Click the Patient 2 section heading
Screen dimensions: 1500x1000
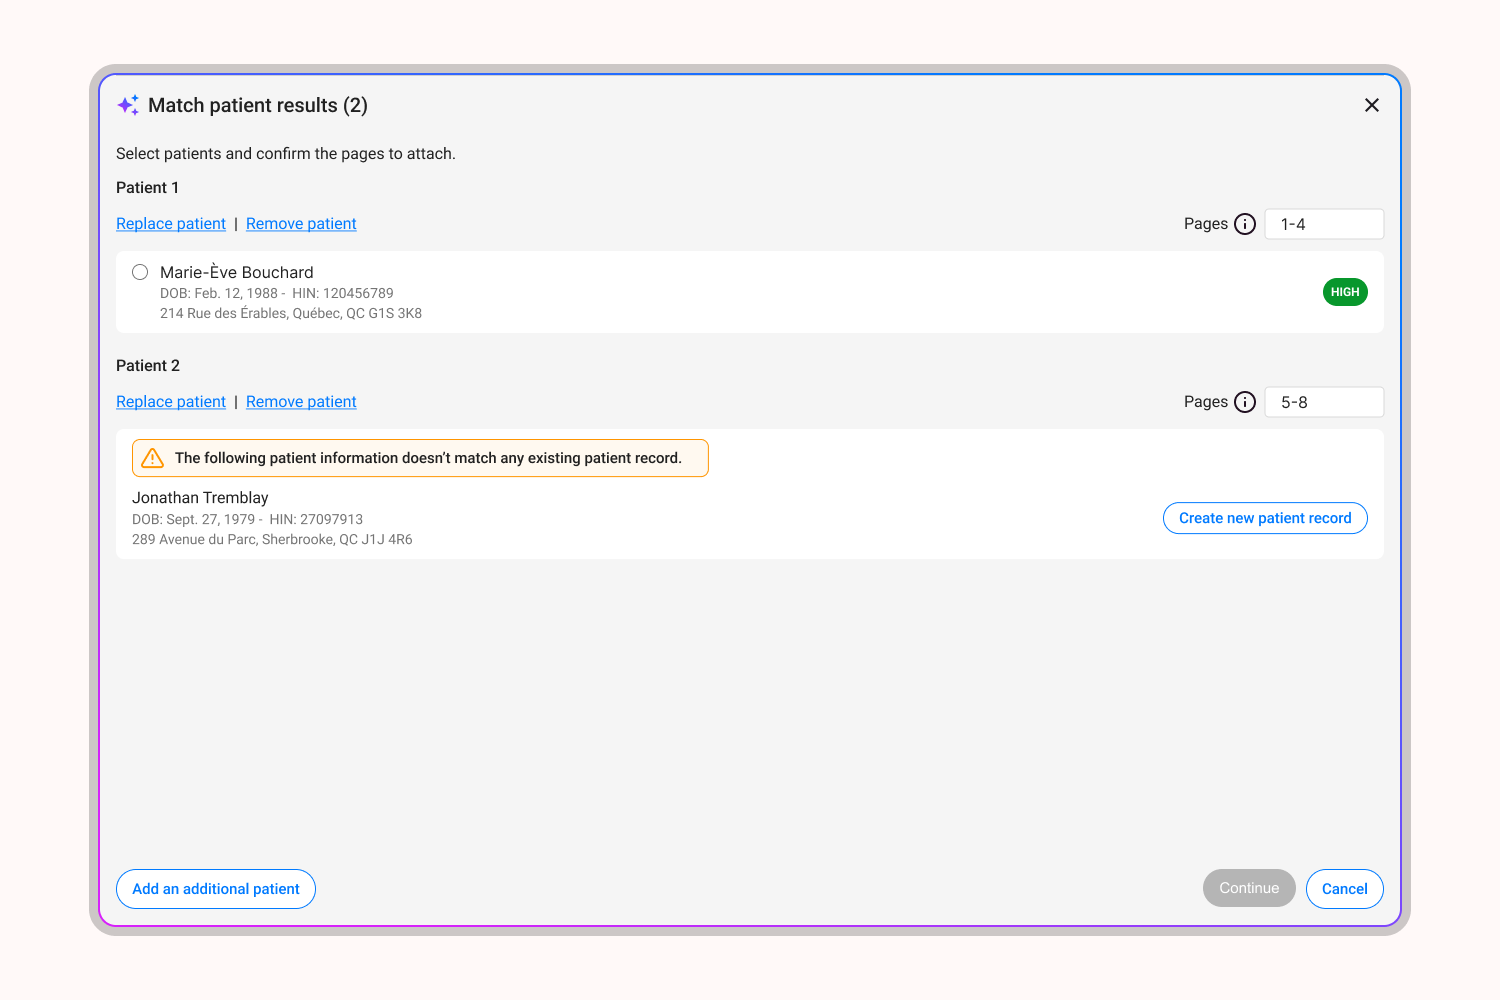coord(148,365)
